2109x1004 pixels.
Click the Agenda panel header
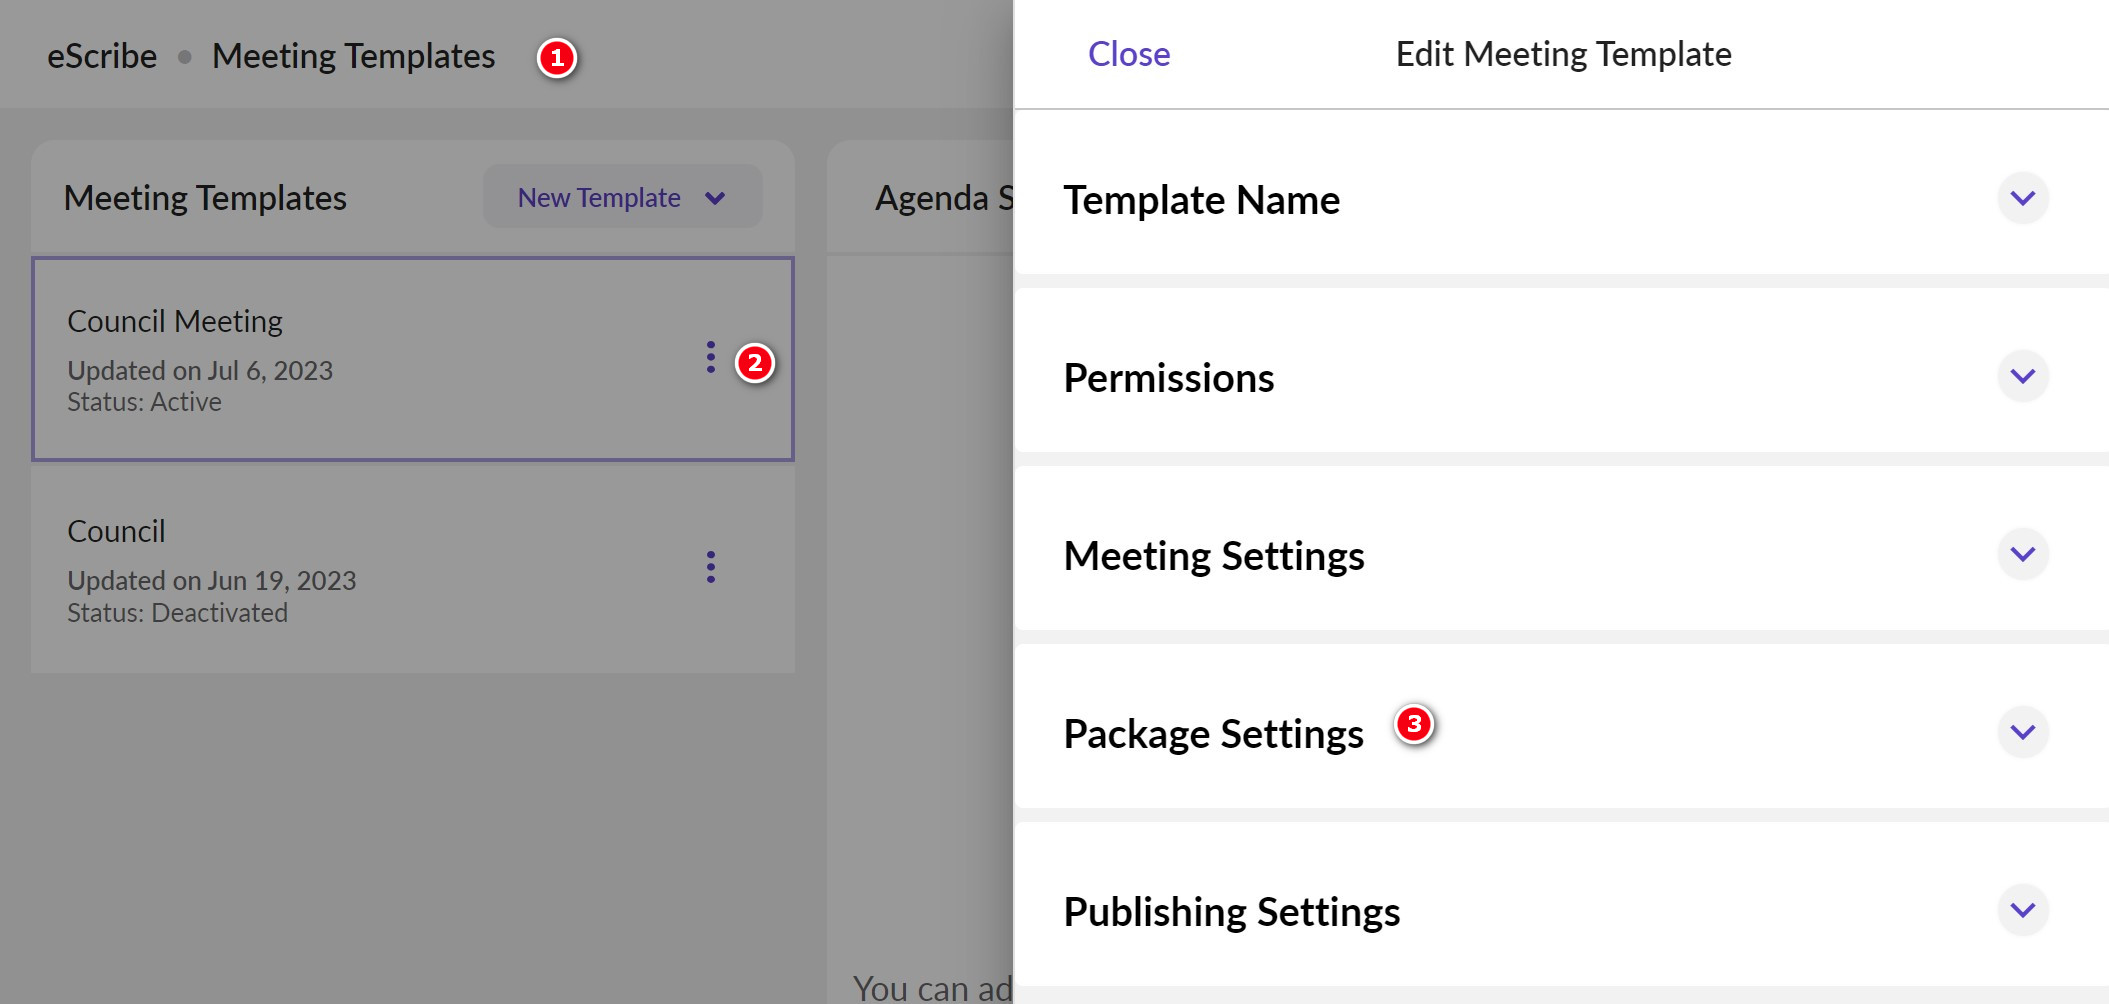click(x=943, y=199)
